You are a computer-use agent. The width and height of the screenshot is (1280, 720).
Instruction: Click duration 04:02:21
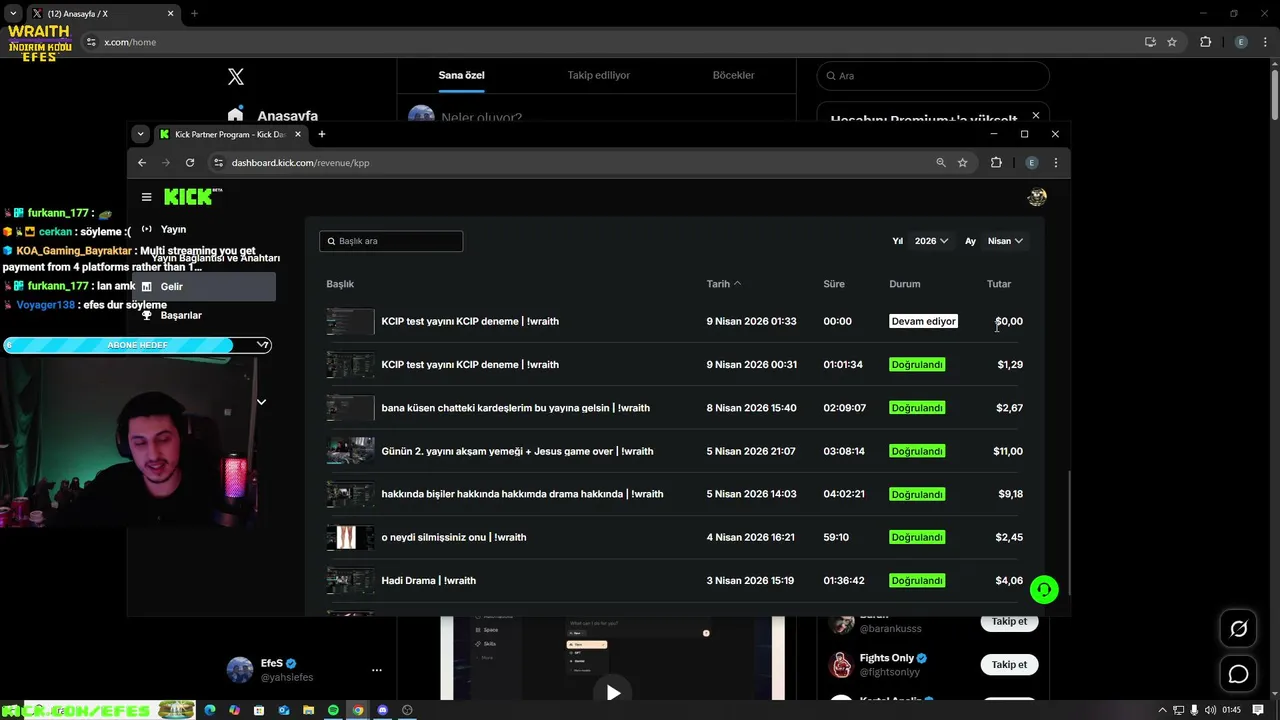[844, 494]
